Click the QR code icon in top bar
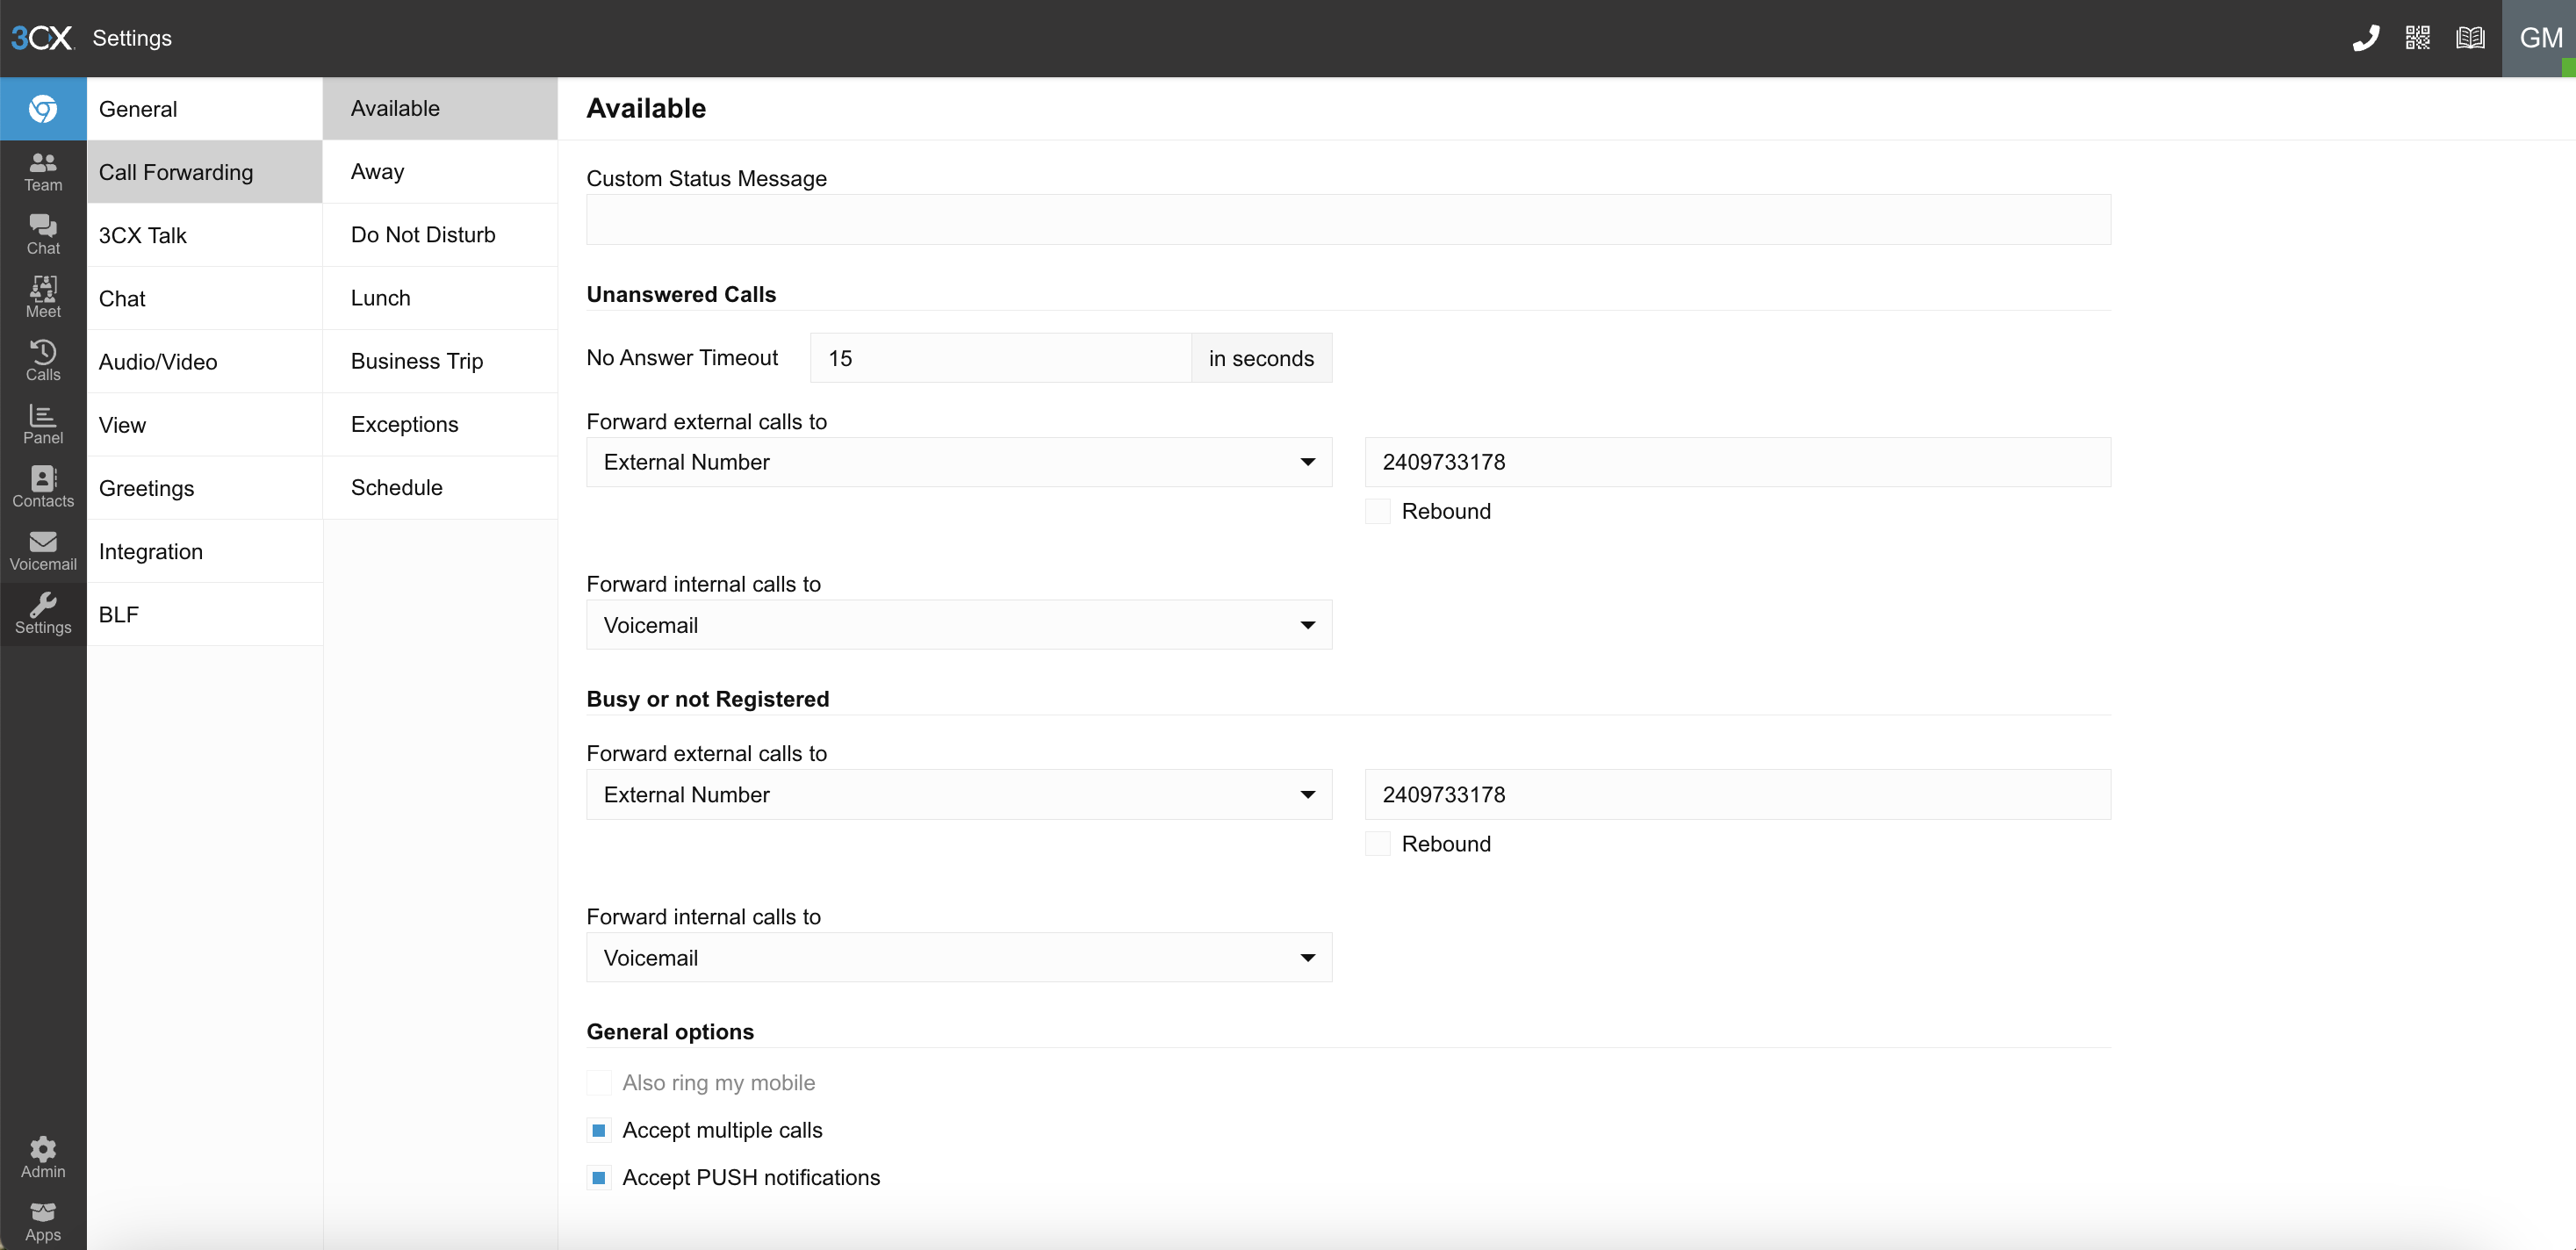This screenshot has height=1250, width=2576. pyautogui.click(x=2417, y=38)
